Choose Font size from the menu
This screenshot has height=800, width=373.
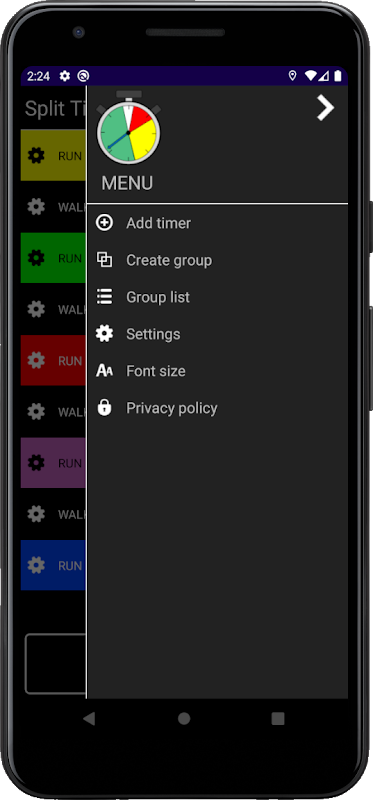coord(217,371)
